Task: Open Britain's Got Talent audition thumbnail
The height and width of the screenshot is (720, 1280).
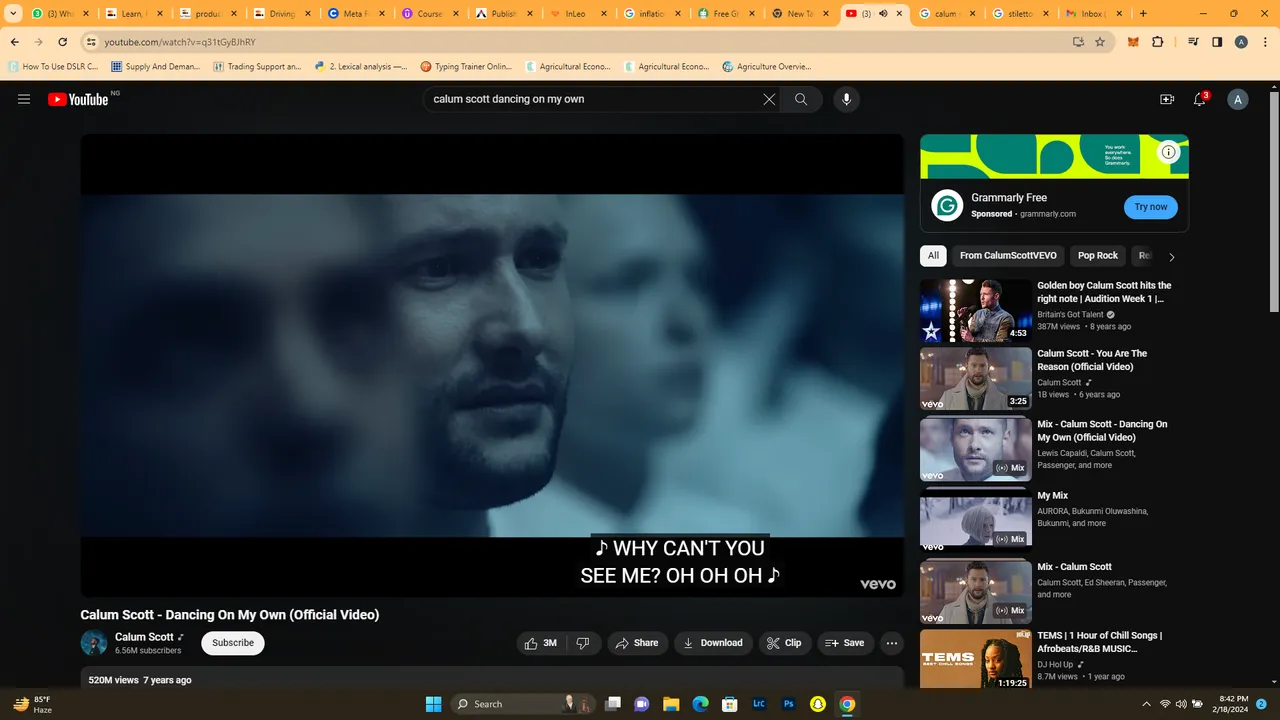Action: point(975,311)
